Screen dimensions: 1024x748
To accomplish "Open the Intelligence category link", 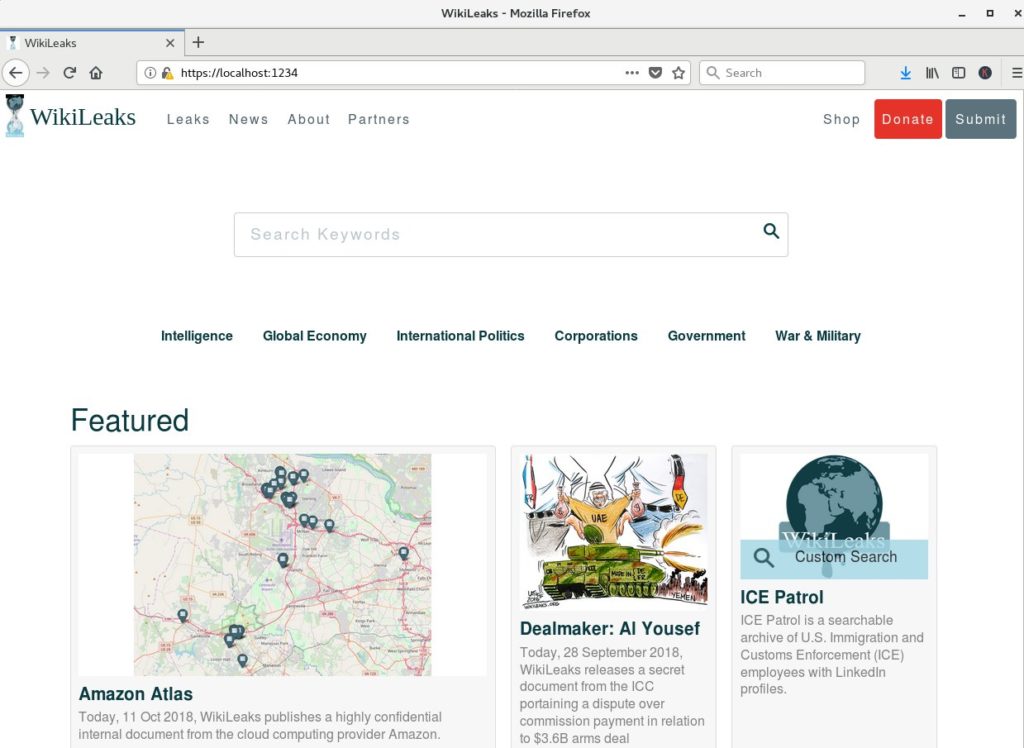I will coord(197,336).
